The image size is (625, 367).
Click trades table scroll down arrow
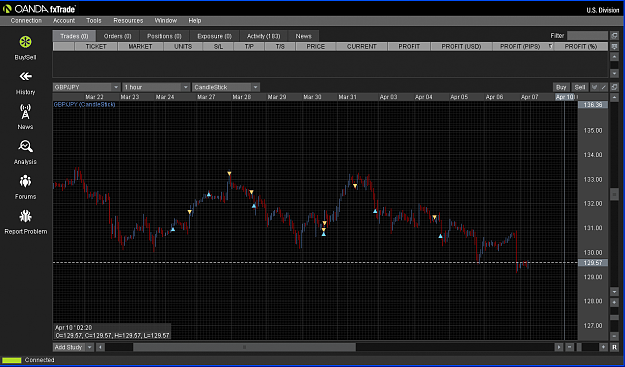[614, 73]
